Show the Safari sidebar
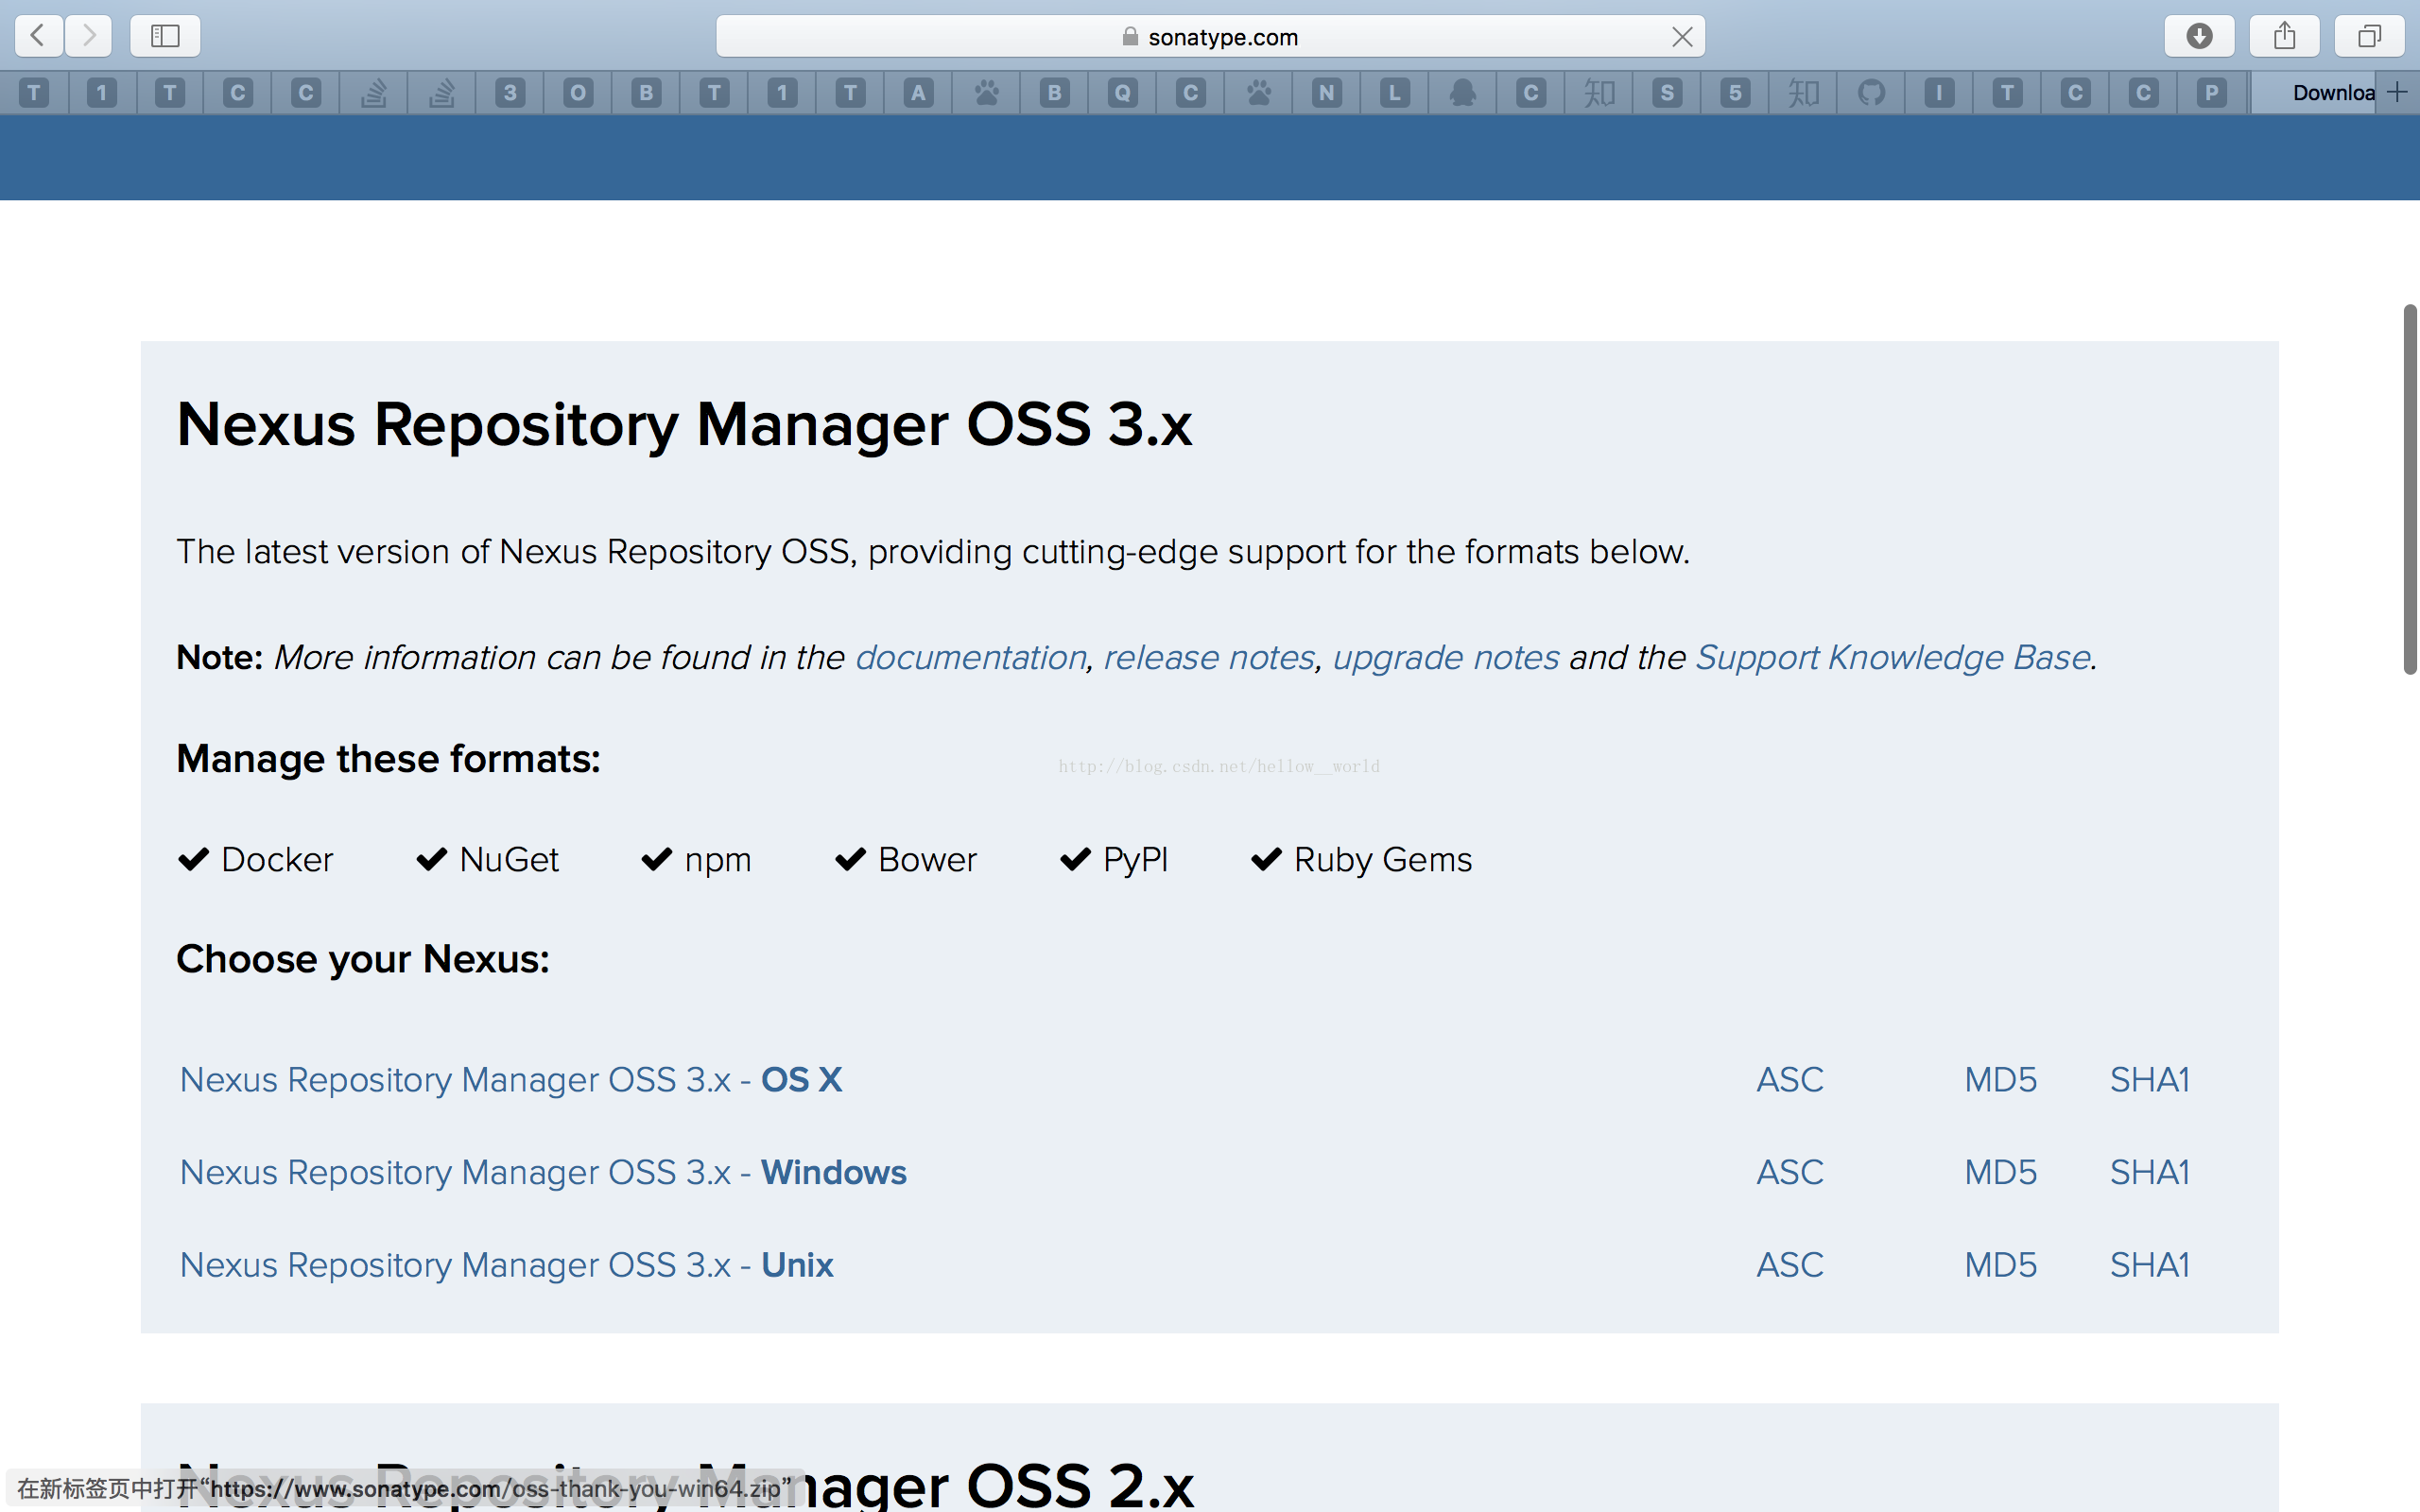Viewport: 2420px width, 1512px height. 165,36
